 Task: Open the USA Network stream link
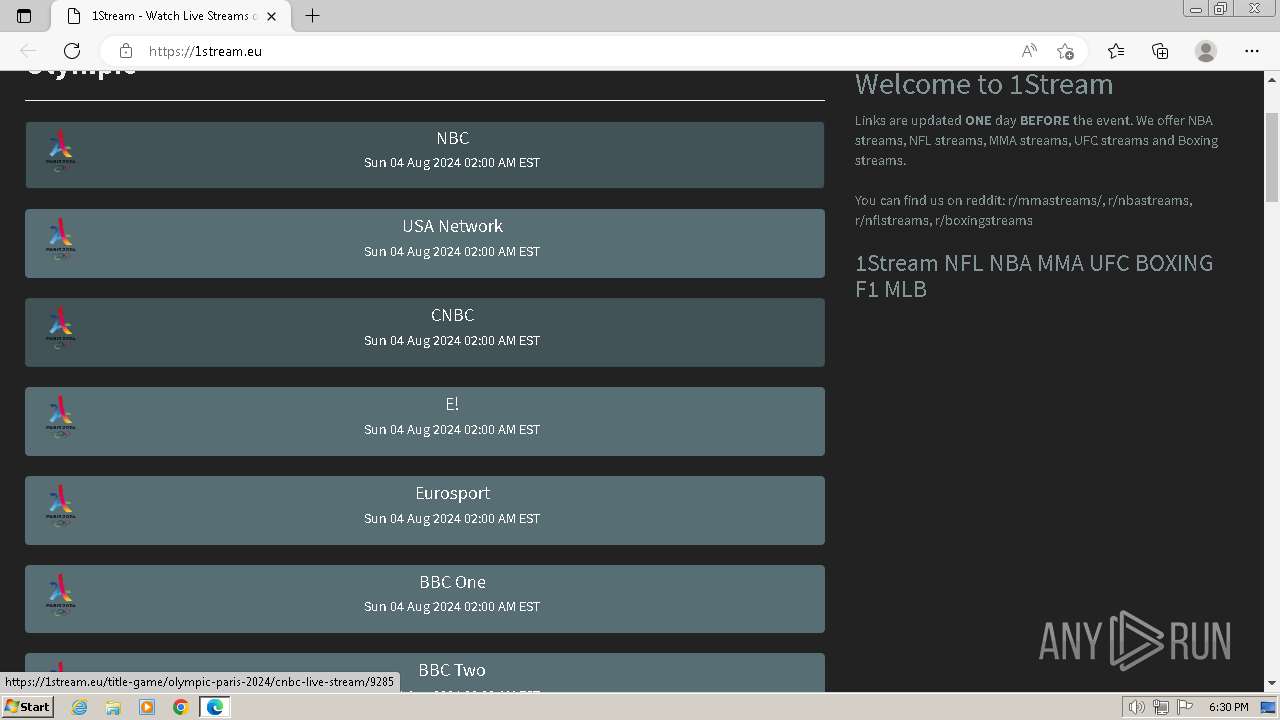tap(425, 243)
